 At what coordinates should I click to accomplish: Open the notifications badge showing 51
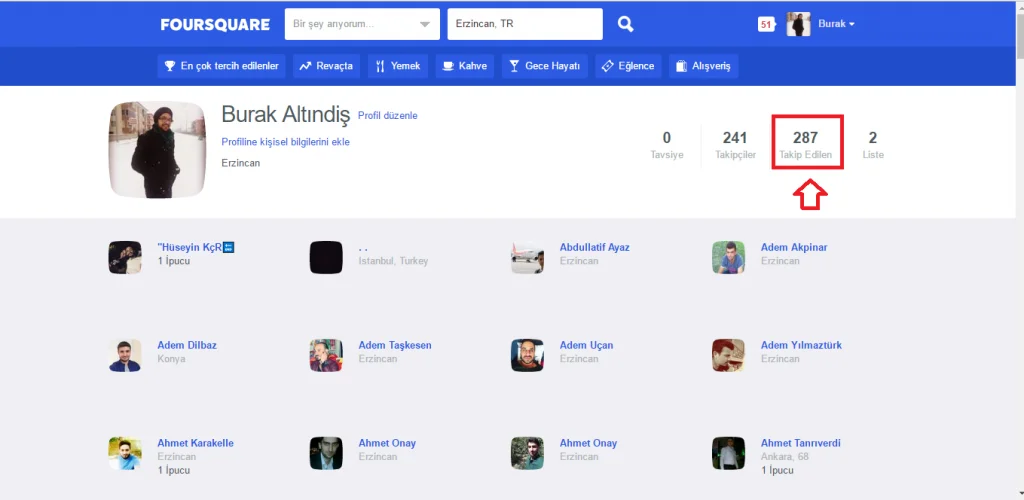coord(766,24)
